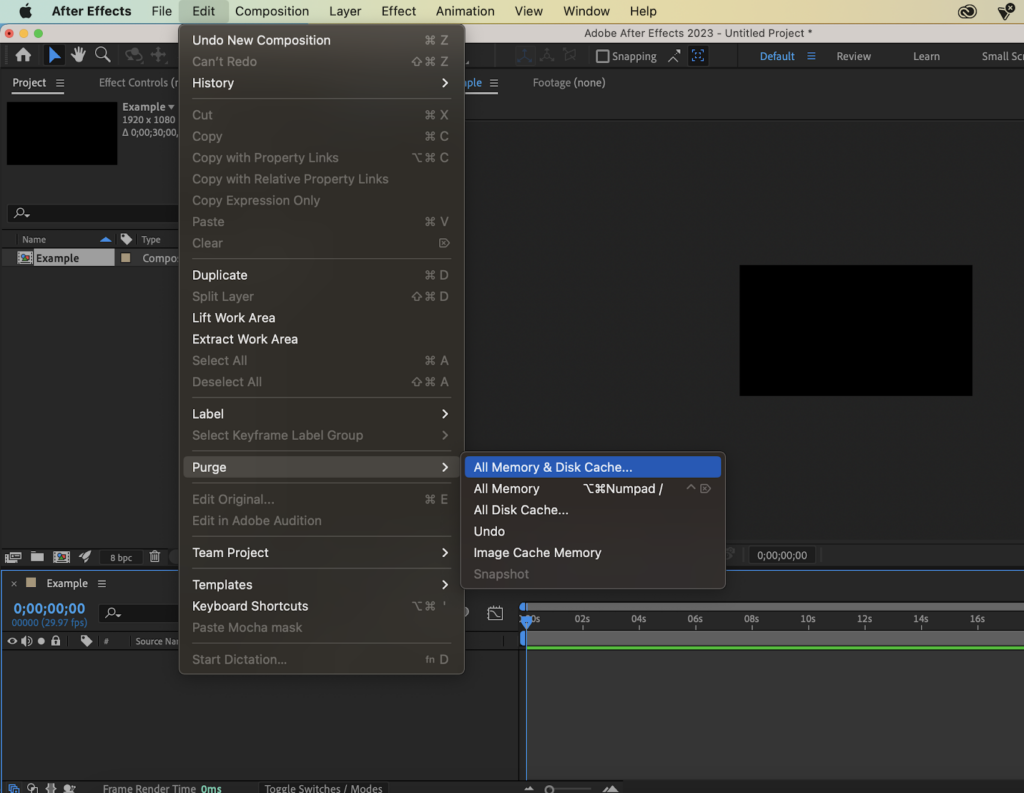Choose All Disk Cache option
This screenshot has height=793, width=1024.
(x=592, y=510)
